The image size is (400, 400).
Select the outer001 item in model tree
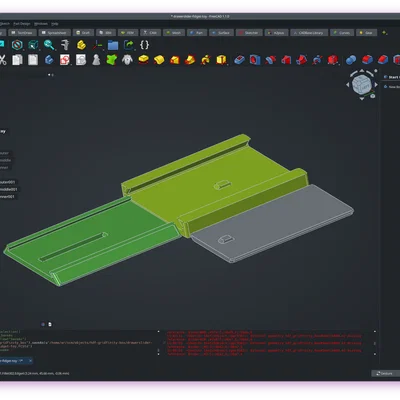click(7, 182)
